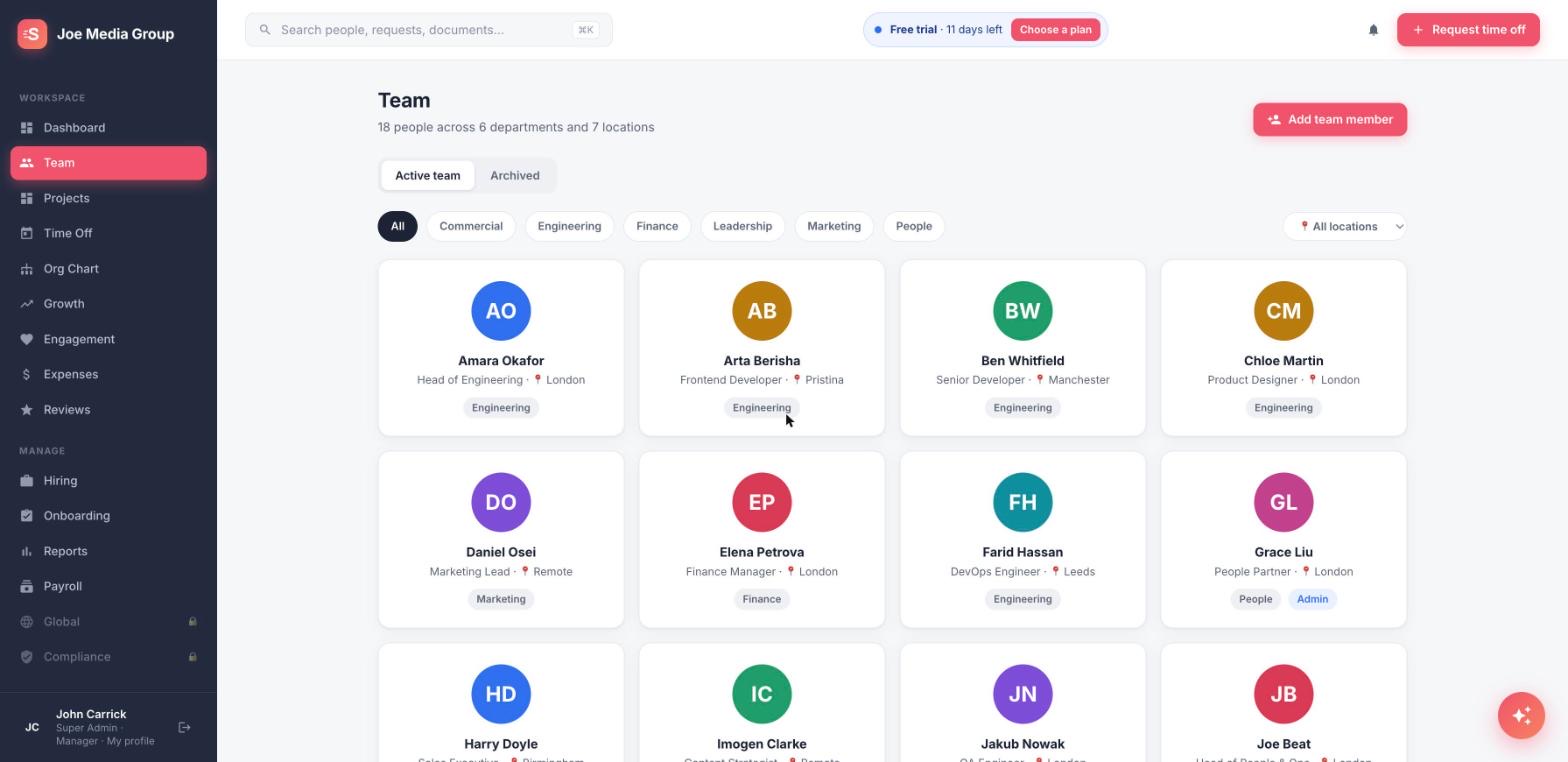The width and height of the screenshot is (1568, 762).
Task: Click the "Free trial" status label
Action: tap(913, 30)
